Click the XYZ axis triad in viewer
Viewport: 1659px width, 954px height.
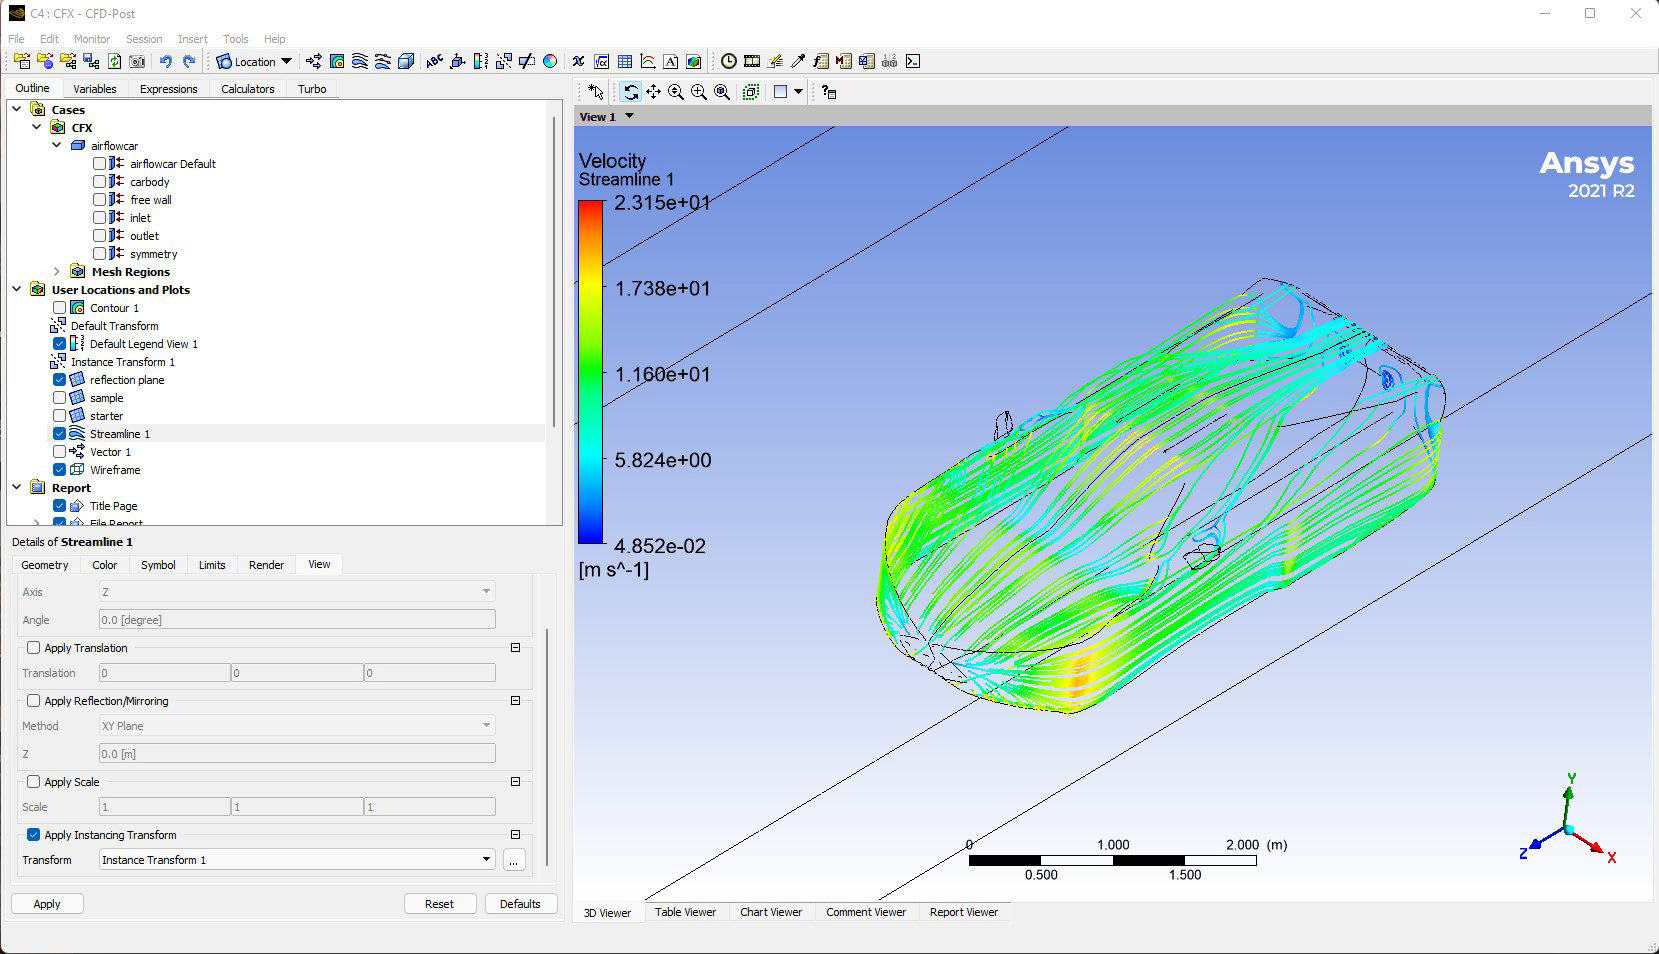1568,822
